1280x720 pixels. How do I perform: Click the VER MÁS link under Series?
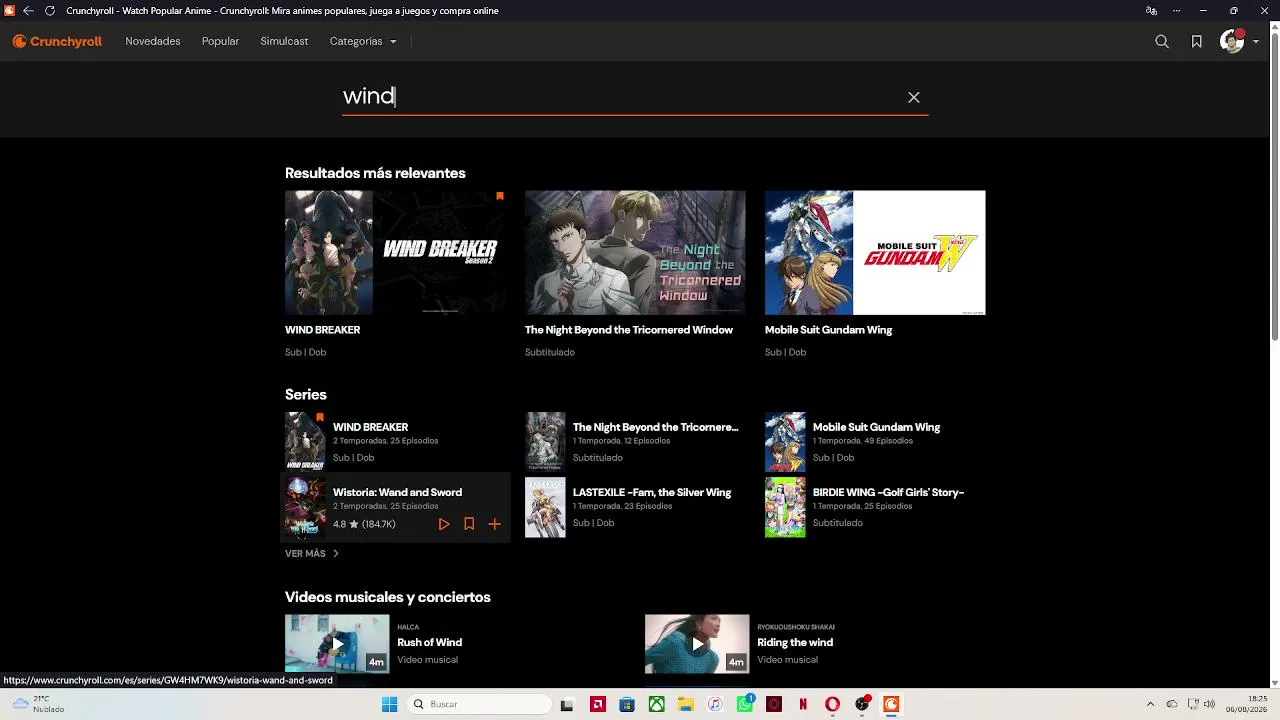[312, 553]
